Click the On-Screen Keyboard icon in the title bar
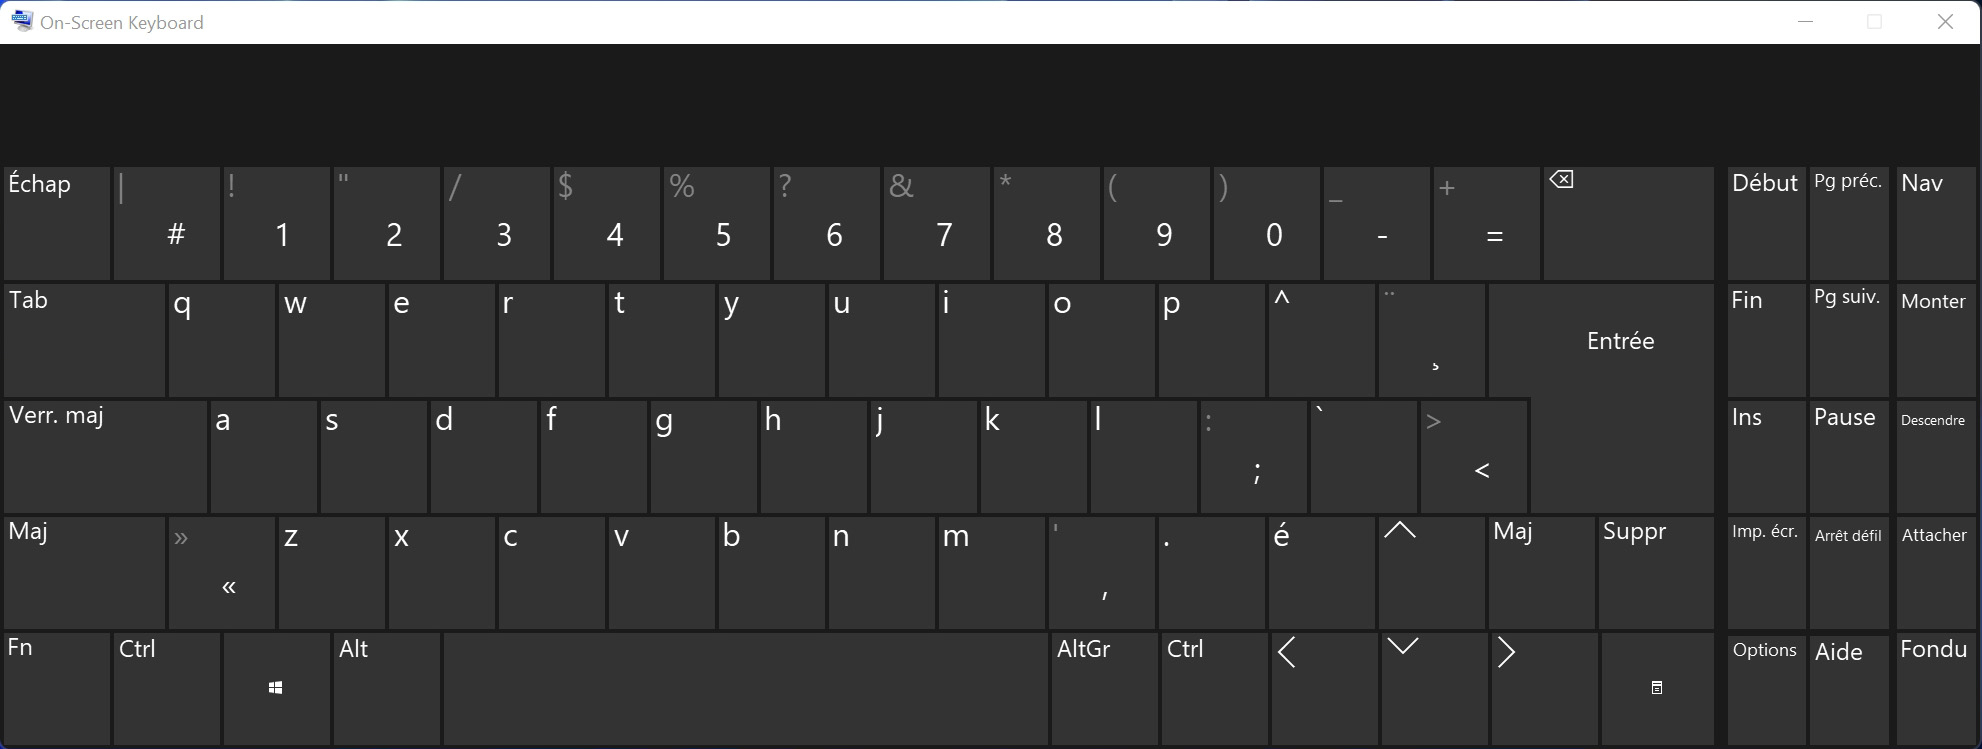The width and height of the screenshot is (1982, 749). pos(21,21)
